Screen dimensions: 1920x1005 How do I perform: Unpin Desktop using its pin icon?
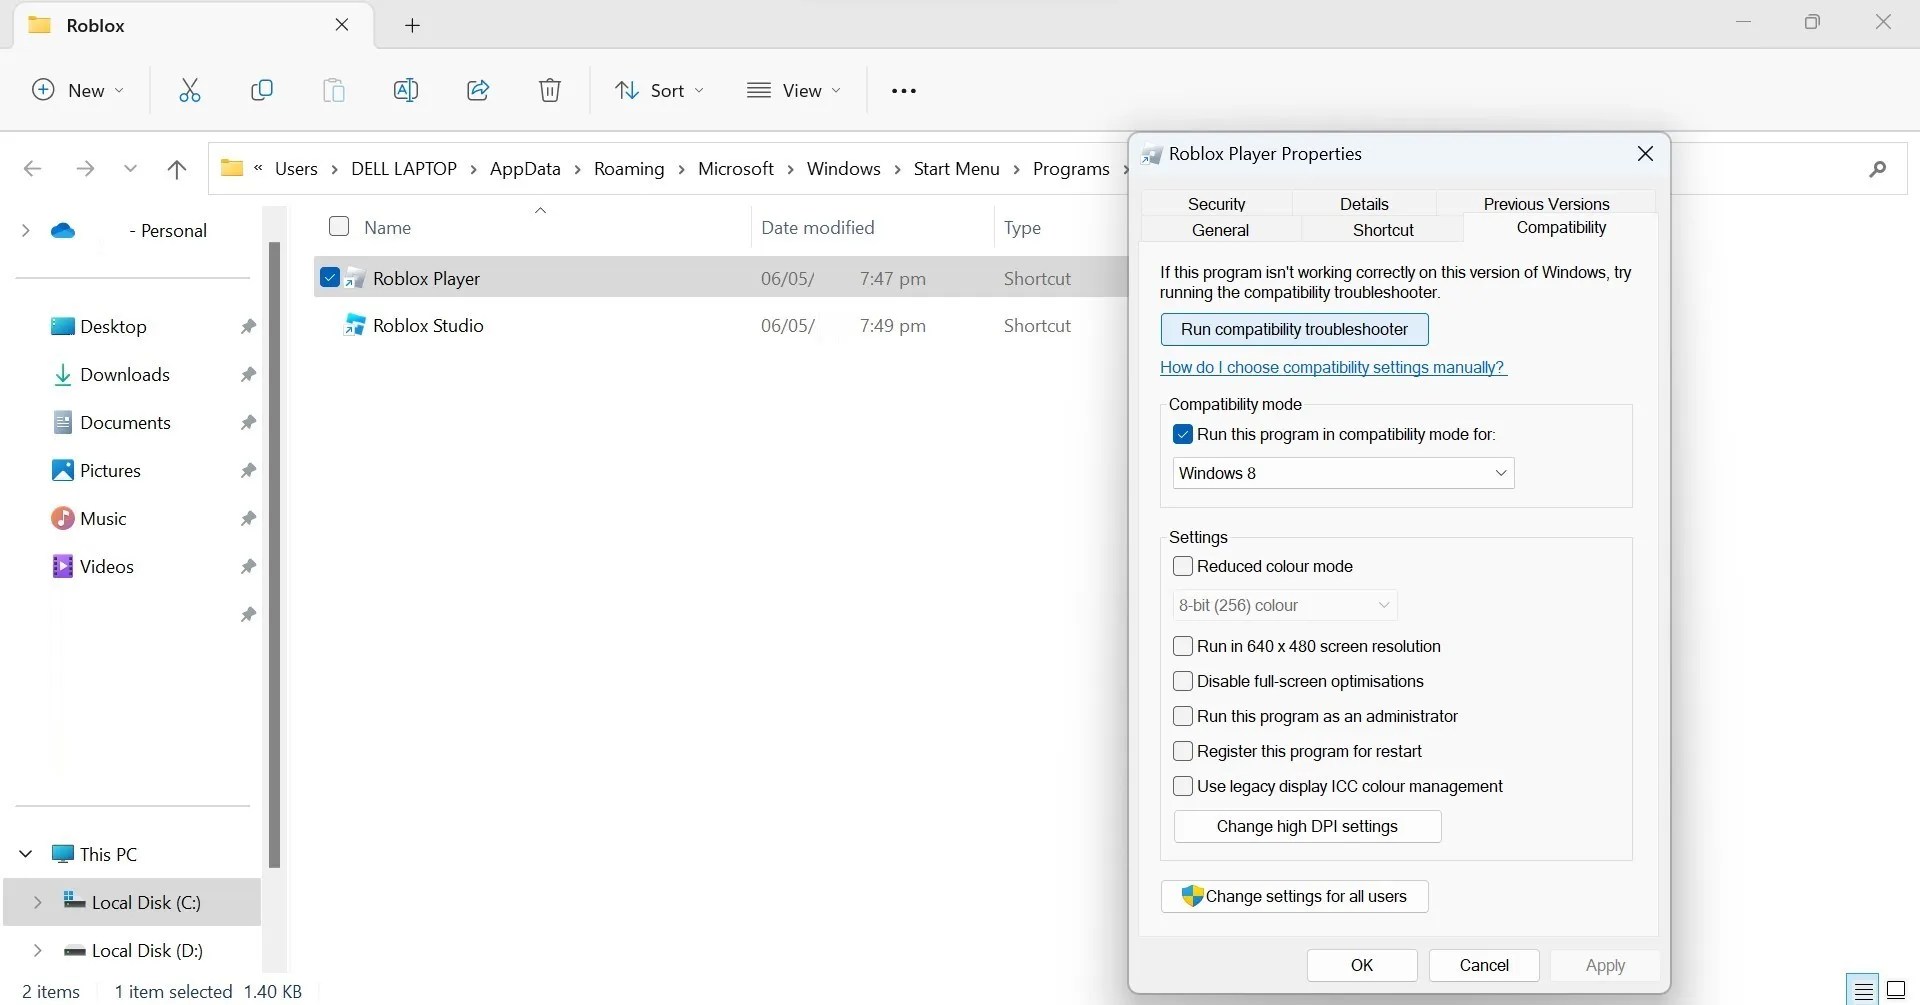248,327
